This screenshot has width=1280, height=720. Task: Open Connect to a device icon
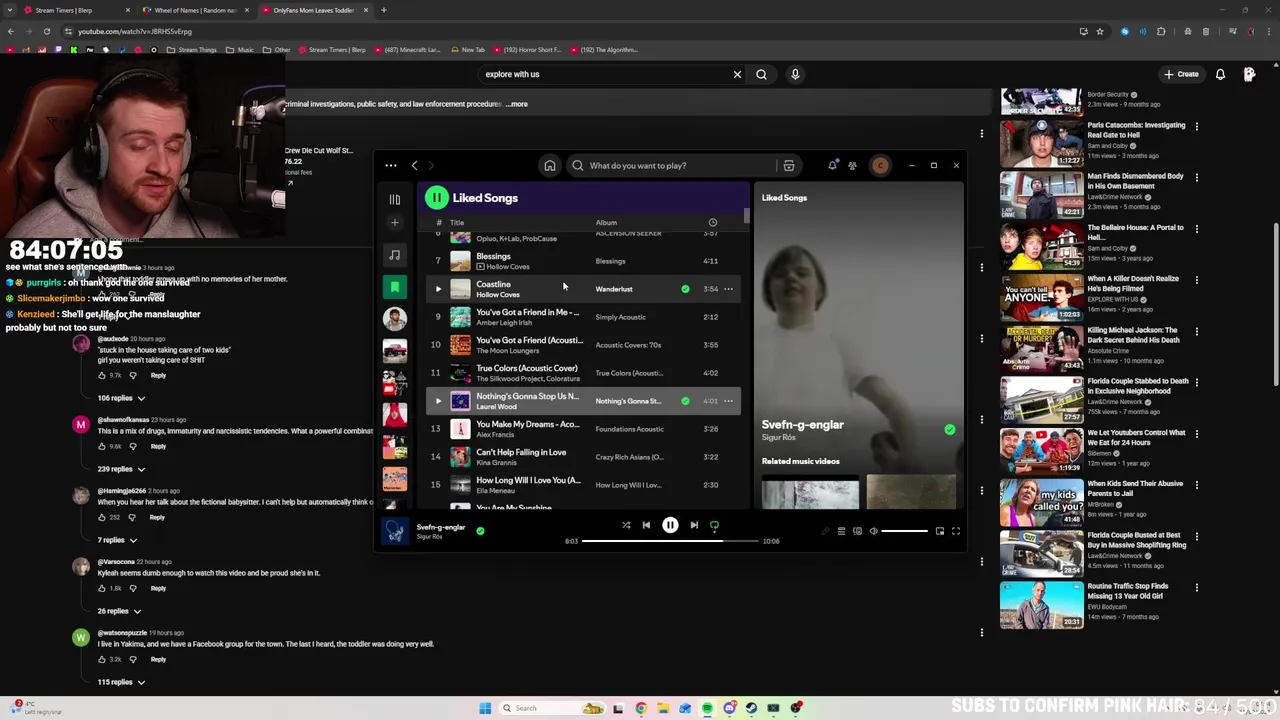coord(857,531)
